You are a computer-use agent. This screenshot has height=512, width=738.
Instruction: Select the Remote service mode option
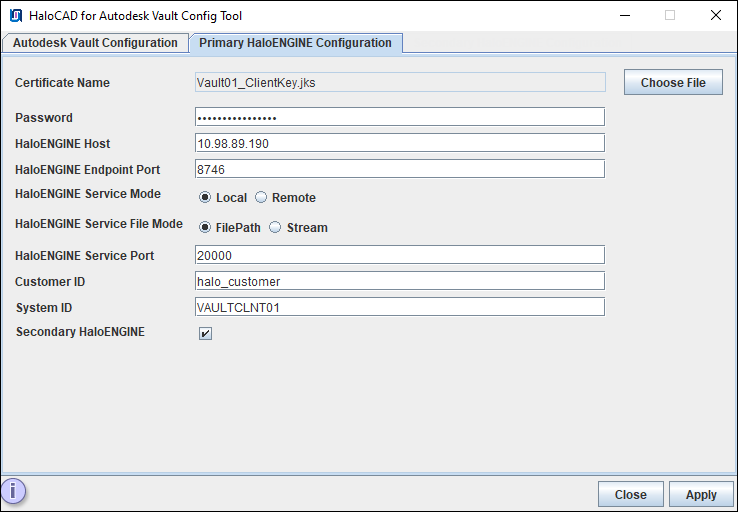(261, 198)
